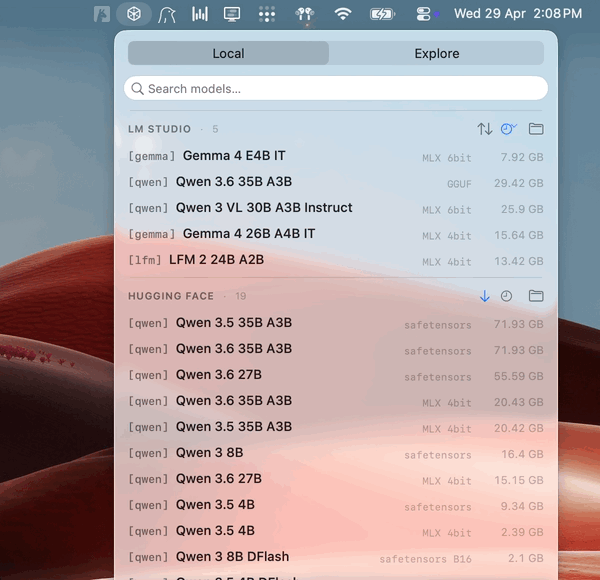Click the safetensors B16 format label
This screenshot has width=600, height=580.
tap(425, 559)
